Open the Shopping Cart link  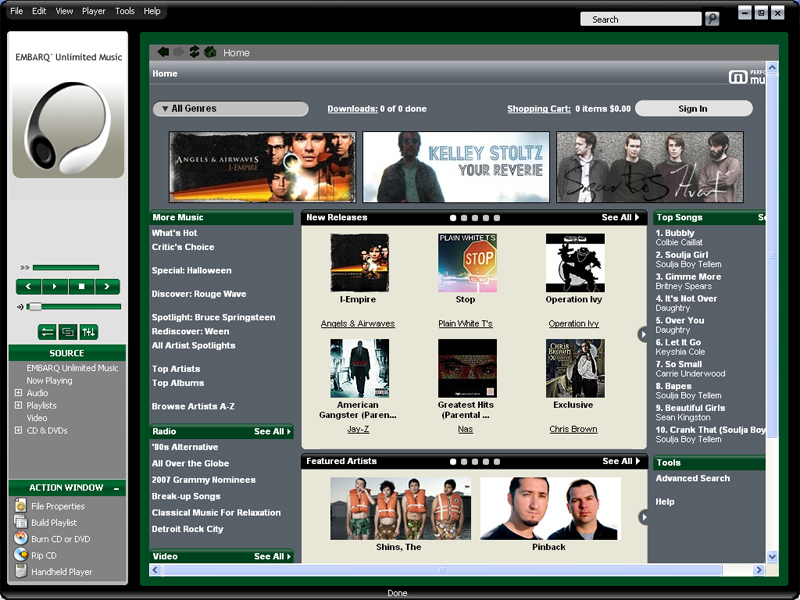539,109
